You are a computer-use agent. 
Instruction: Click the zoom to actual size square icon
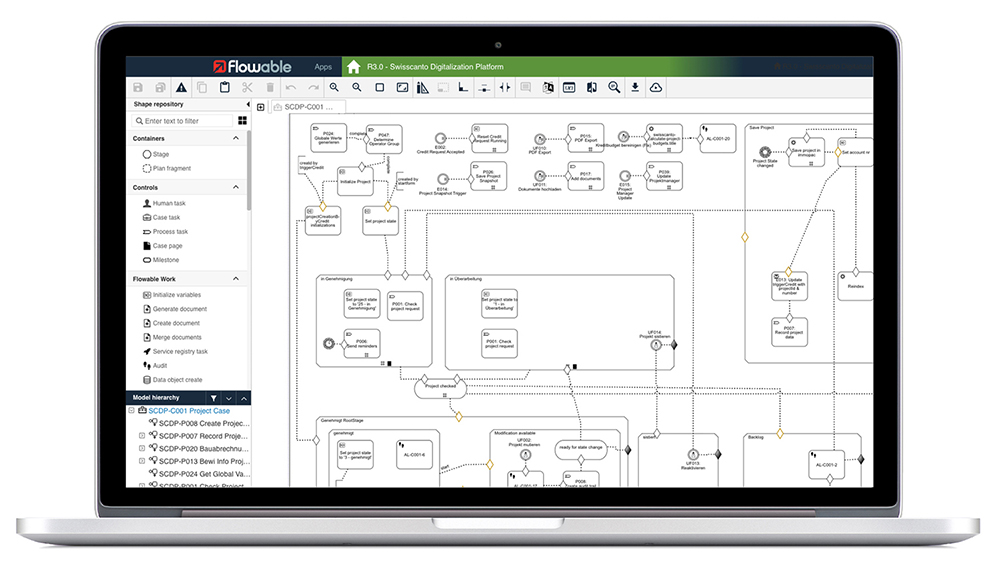click(x=379, y=87)
